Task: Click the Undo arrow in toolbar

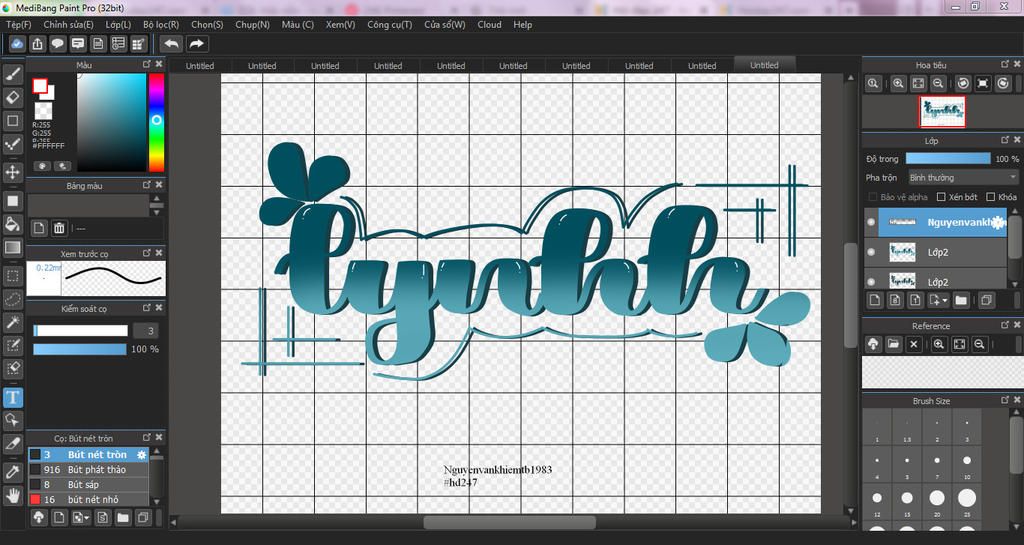Action: (171, 44)
